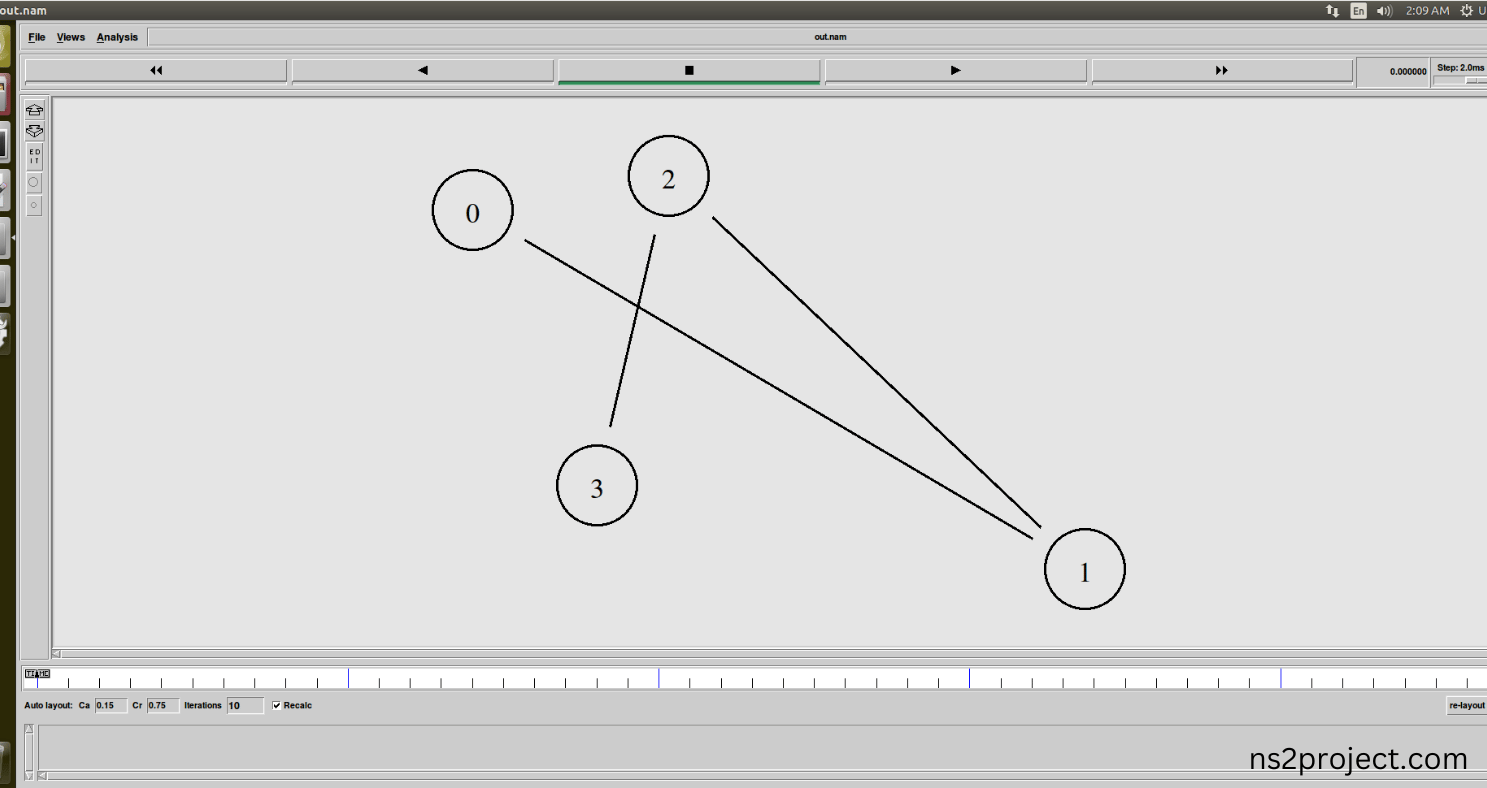Select node 3 in the topology
The height and width of the screenshot is (788, 1487).
(x=597, y=486)
